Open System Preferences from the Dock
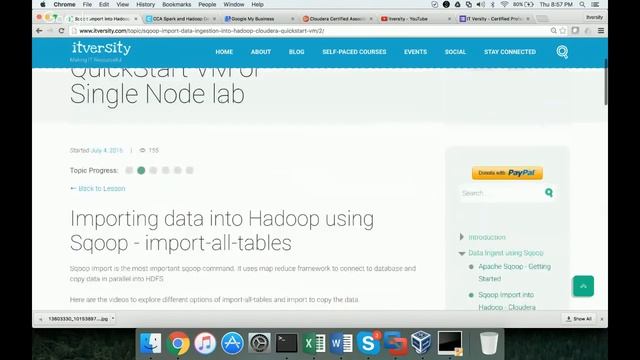The height and width of the screenshot is (360, 640). [x=259, y=343]
